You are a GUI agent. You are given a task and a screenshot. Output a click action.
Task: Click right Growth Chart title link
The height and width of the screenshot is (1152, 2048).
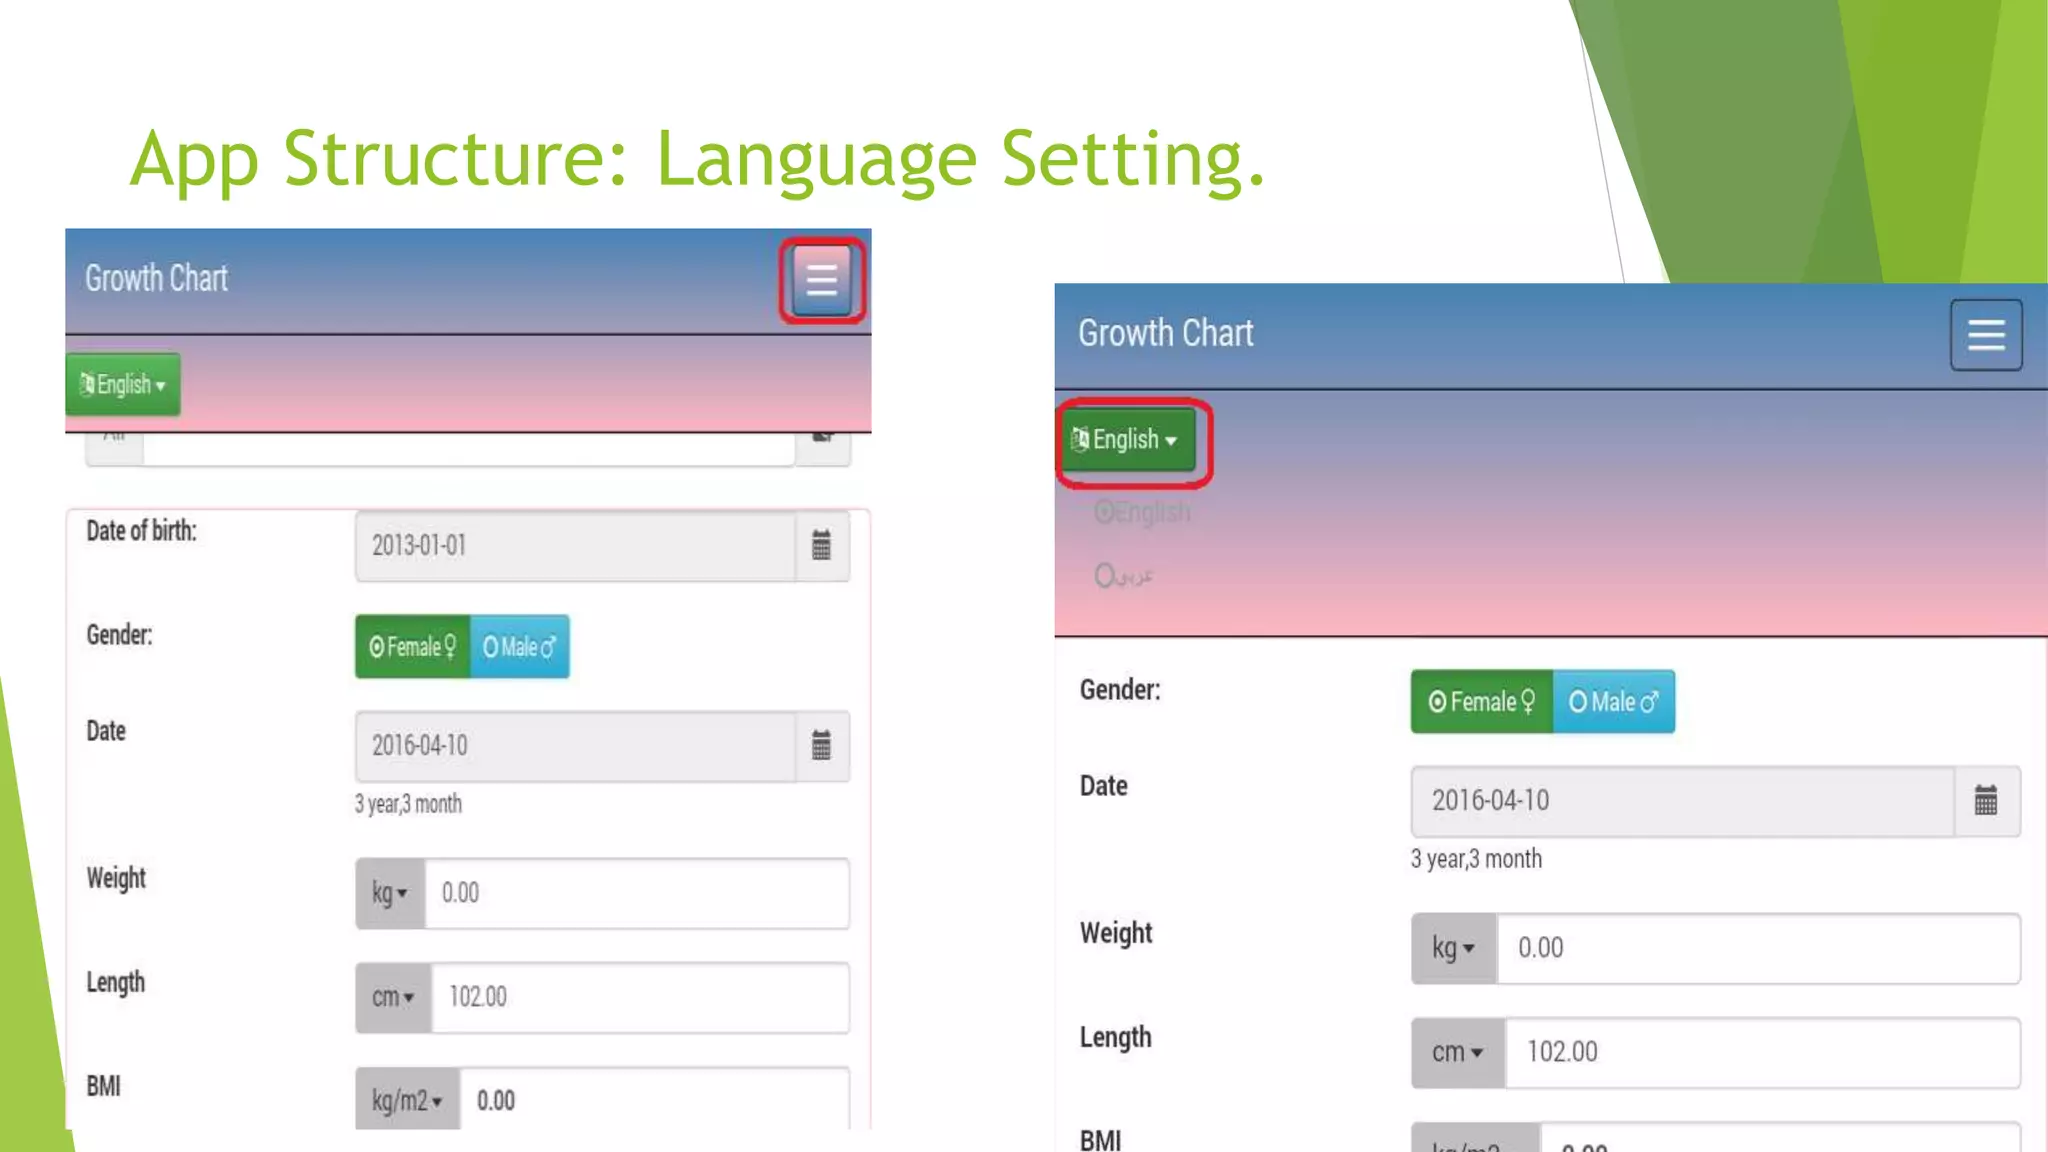(1165, 334)
